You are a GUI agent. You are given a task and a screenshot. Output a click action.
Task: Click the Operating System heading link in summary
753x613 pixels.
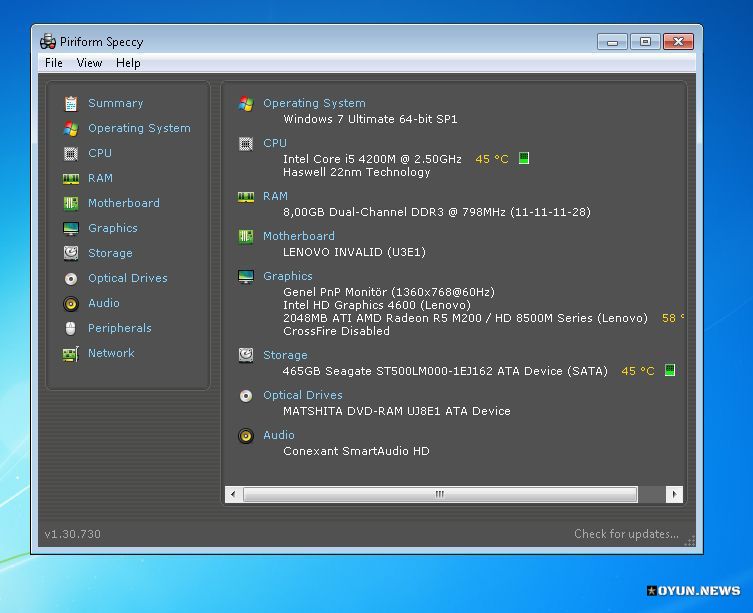click(x=315, y=103)
